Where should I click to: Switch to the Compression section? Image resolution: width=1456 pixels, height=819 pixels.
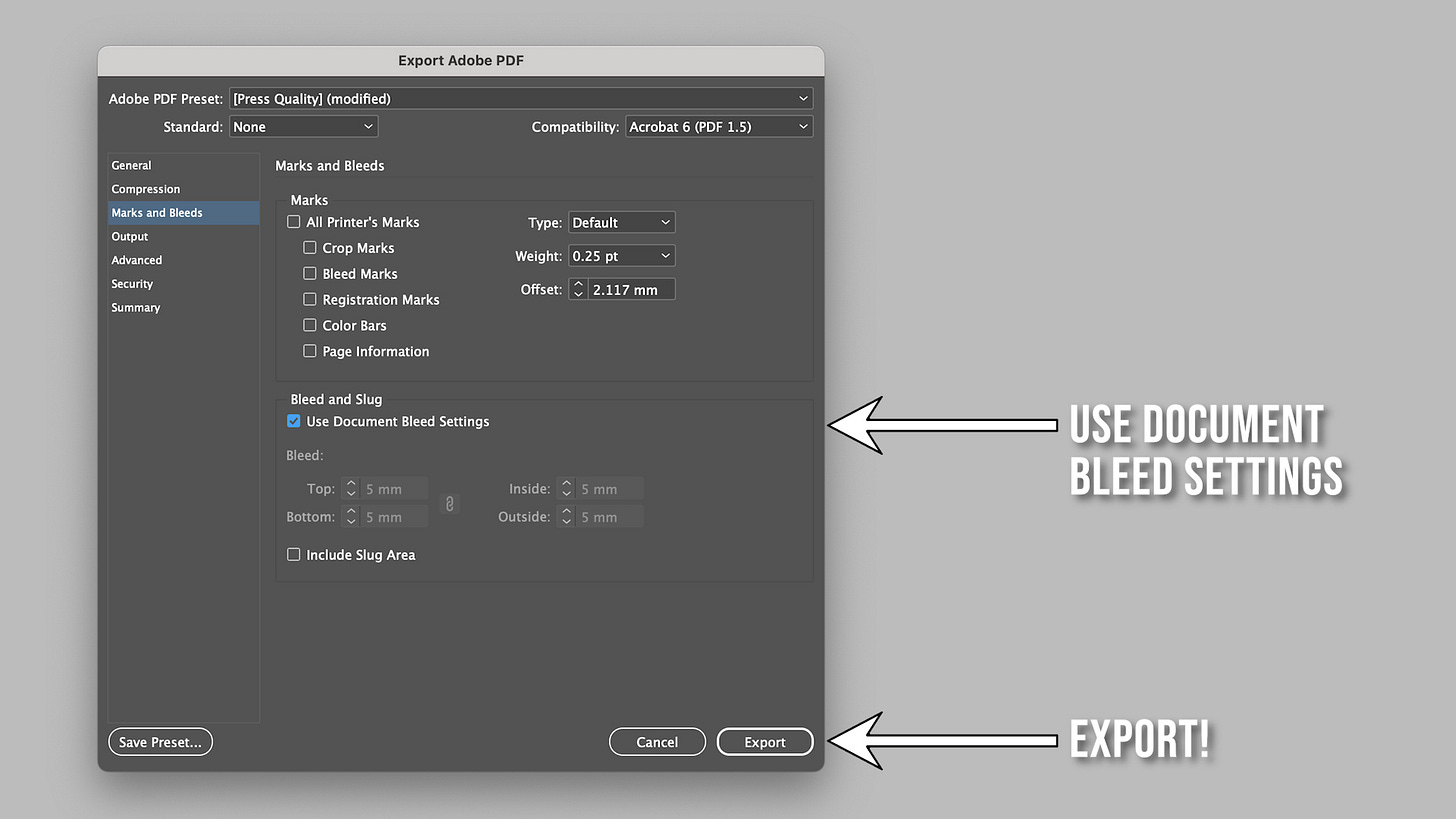click(184, 189)
